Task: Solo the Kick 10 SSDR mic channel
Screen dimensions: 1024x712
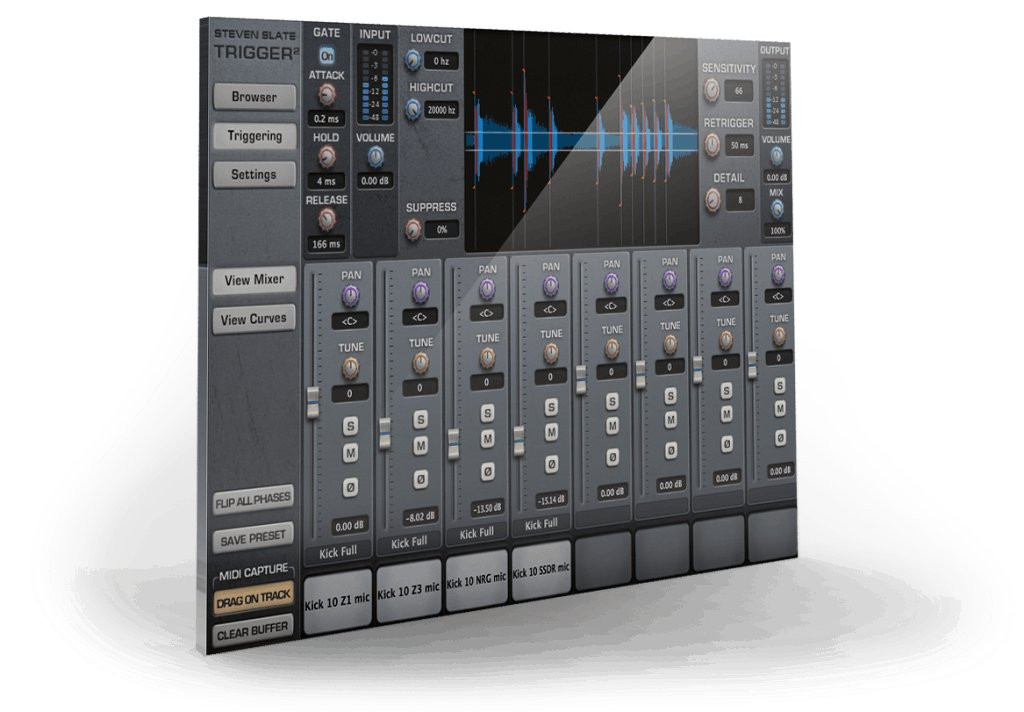Action: point(551,407)
